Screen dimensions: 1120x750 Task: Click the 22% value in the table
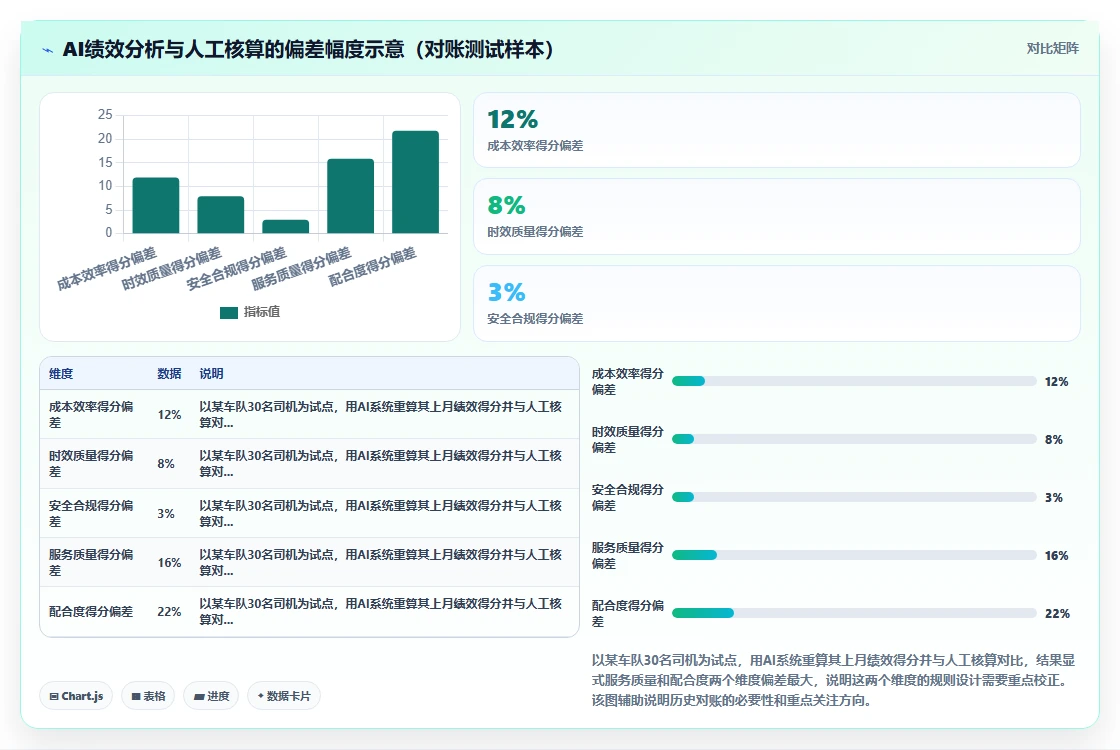pyautogui.click(x=169, y=612)
